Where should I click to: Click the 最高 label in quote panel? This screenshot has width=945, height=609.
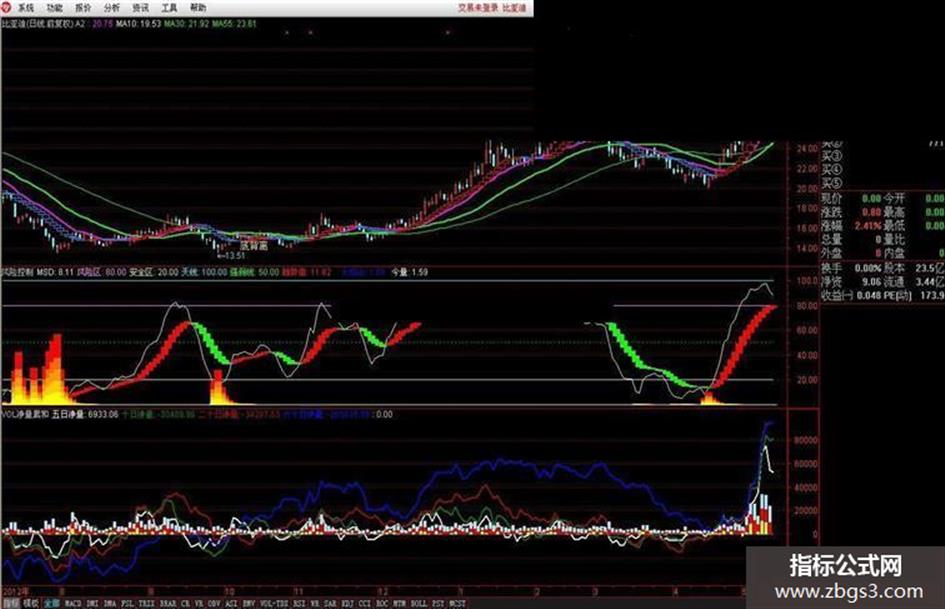(894, 212)
